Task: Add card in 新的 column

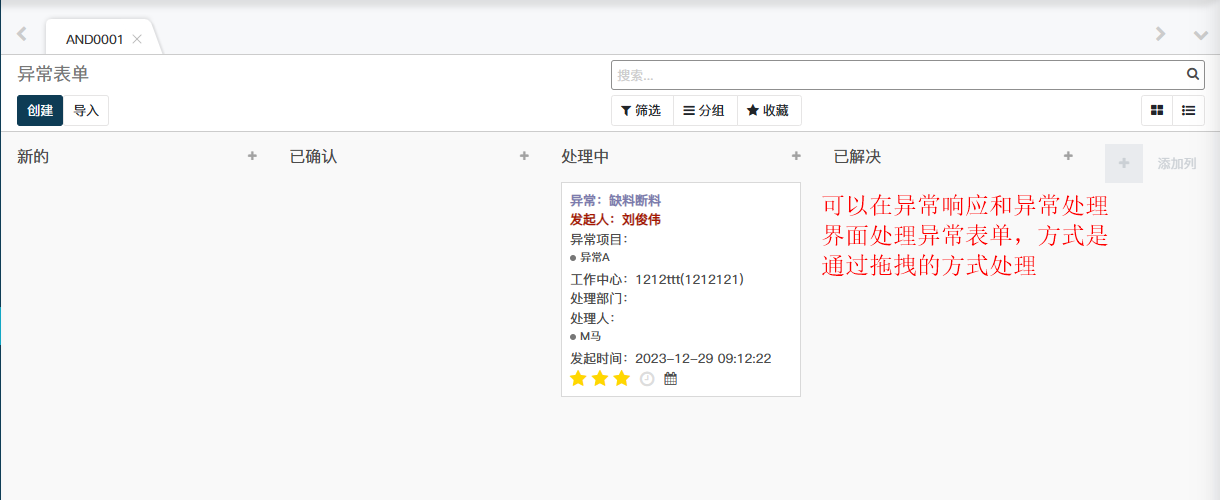Action: pos(252,156)
